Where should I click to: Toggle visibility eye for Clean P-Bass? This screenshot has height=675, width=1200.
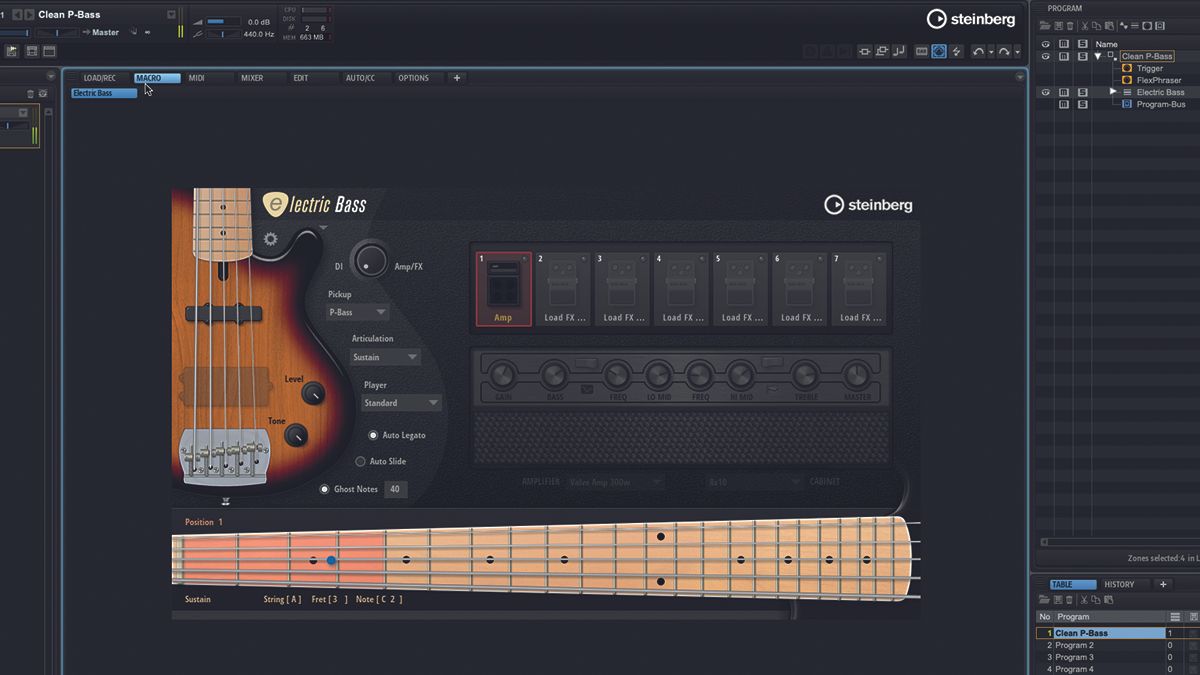[1046, 56]
